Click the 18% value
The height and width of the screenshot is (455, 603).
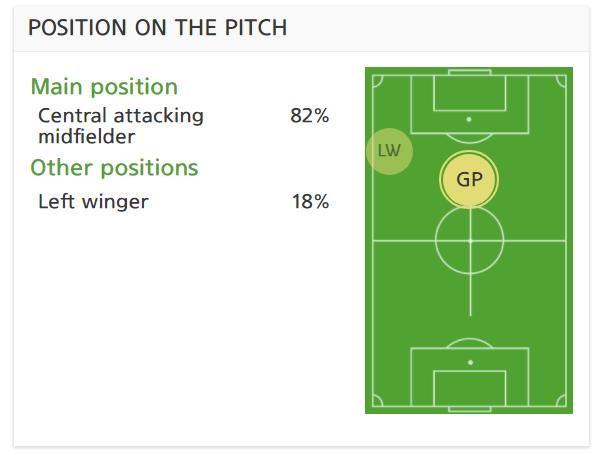pyautogui.click(x=310, y=201)
